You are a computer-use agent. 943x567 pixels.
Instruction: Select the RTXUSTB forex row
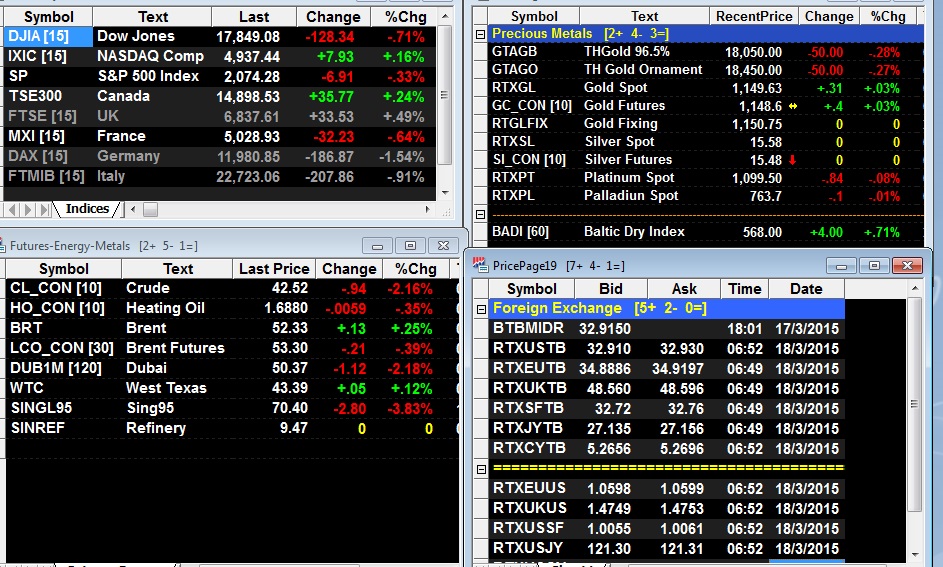(667, 348)
